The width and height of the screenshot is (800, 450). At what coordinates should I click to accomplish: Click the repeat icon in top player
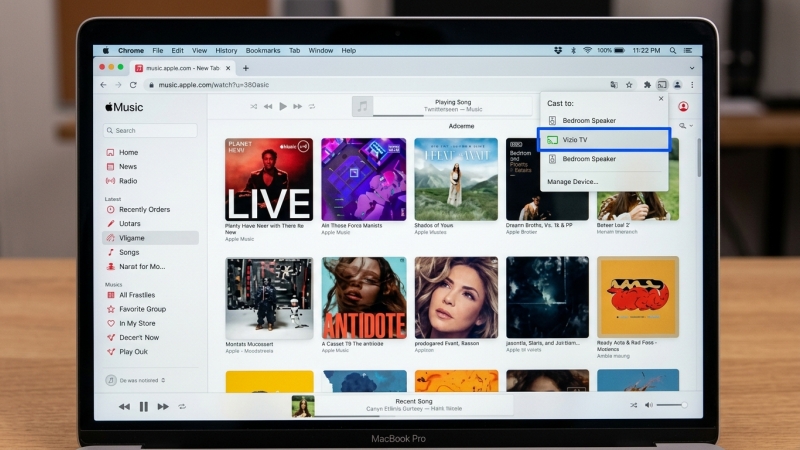[312, 107]
